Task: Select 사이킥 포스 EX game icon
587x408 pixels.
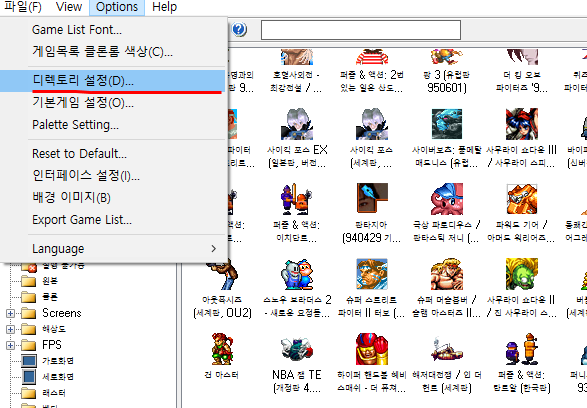Action: tap(297, 124)
